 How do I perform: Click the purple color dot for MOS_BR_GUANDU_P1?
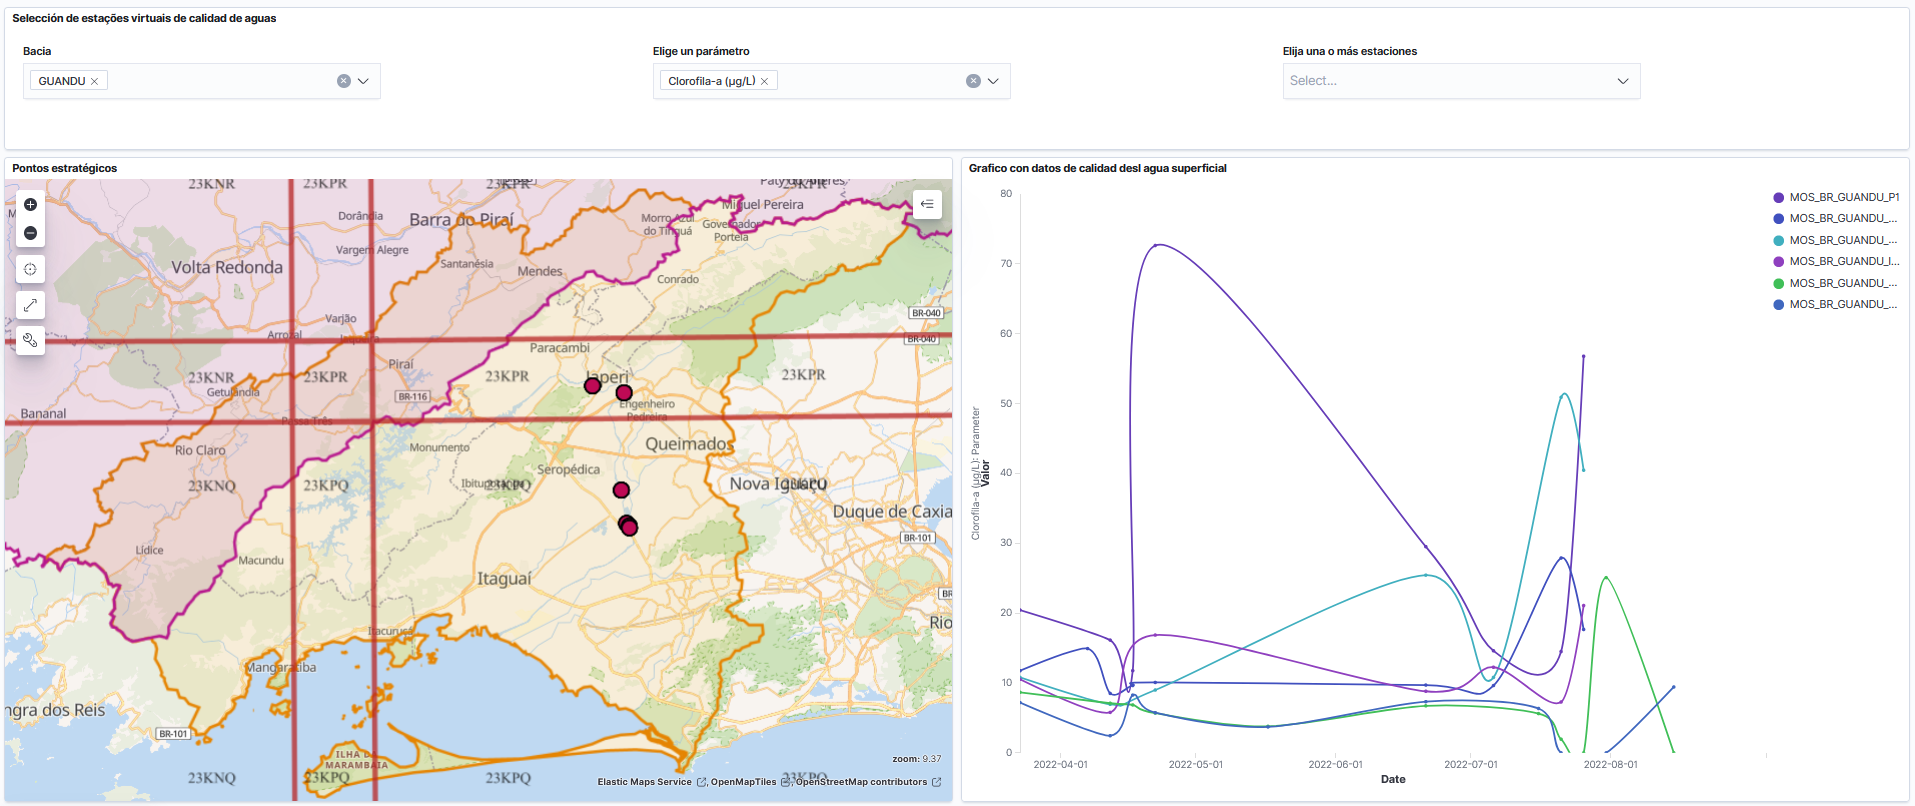pyautogui.click(x=1778, y=198)
